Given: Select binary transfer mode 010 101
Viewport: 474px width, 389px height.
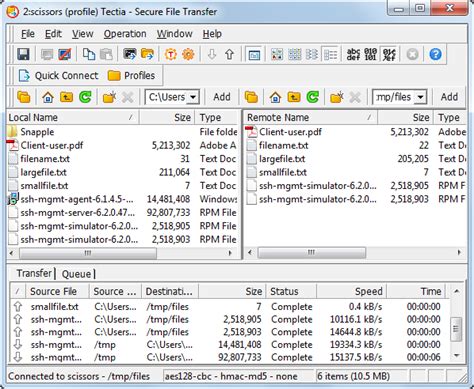Looking at the screenshot, I should coord(371,54).
